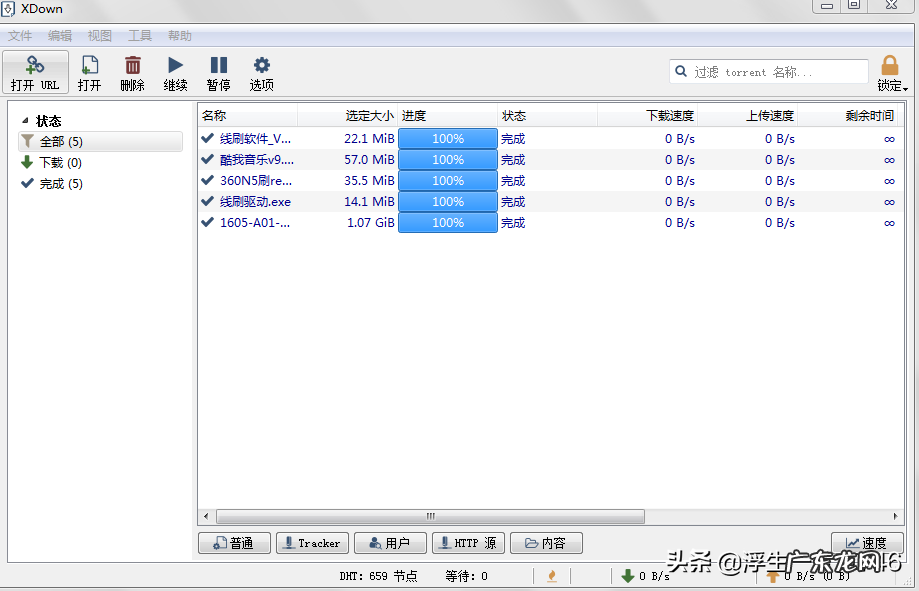Screen dimensions: 919x591
Task: Open the 编辑 menu
Action: coord(60,36)
